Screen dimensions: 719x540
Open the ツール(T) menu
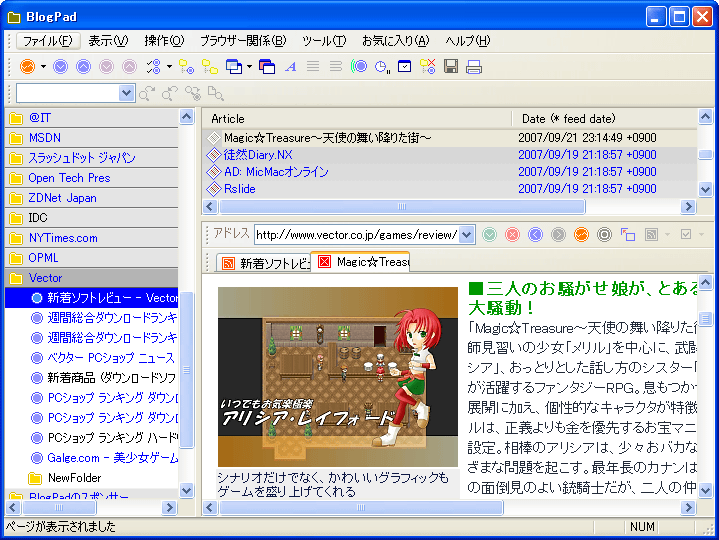pos(324,41)
